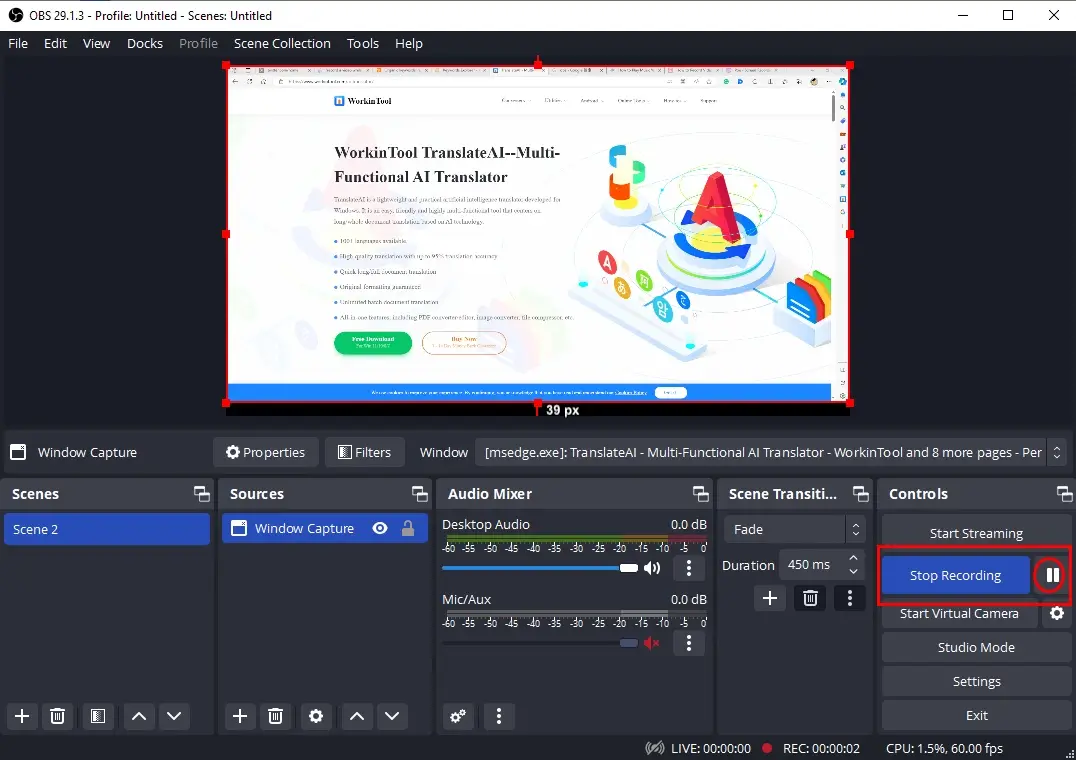Screen dimensions: 1076x760
Task: Unmute the Mic/Aux audio channel
Action: point(652,643)
